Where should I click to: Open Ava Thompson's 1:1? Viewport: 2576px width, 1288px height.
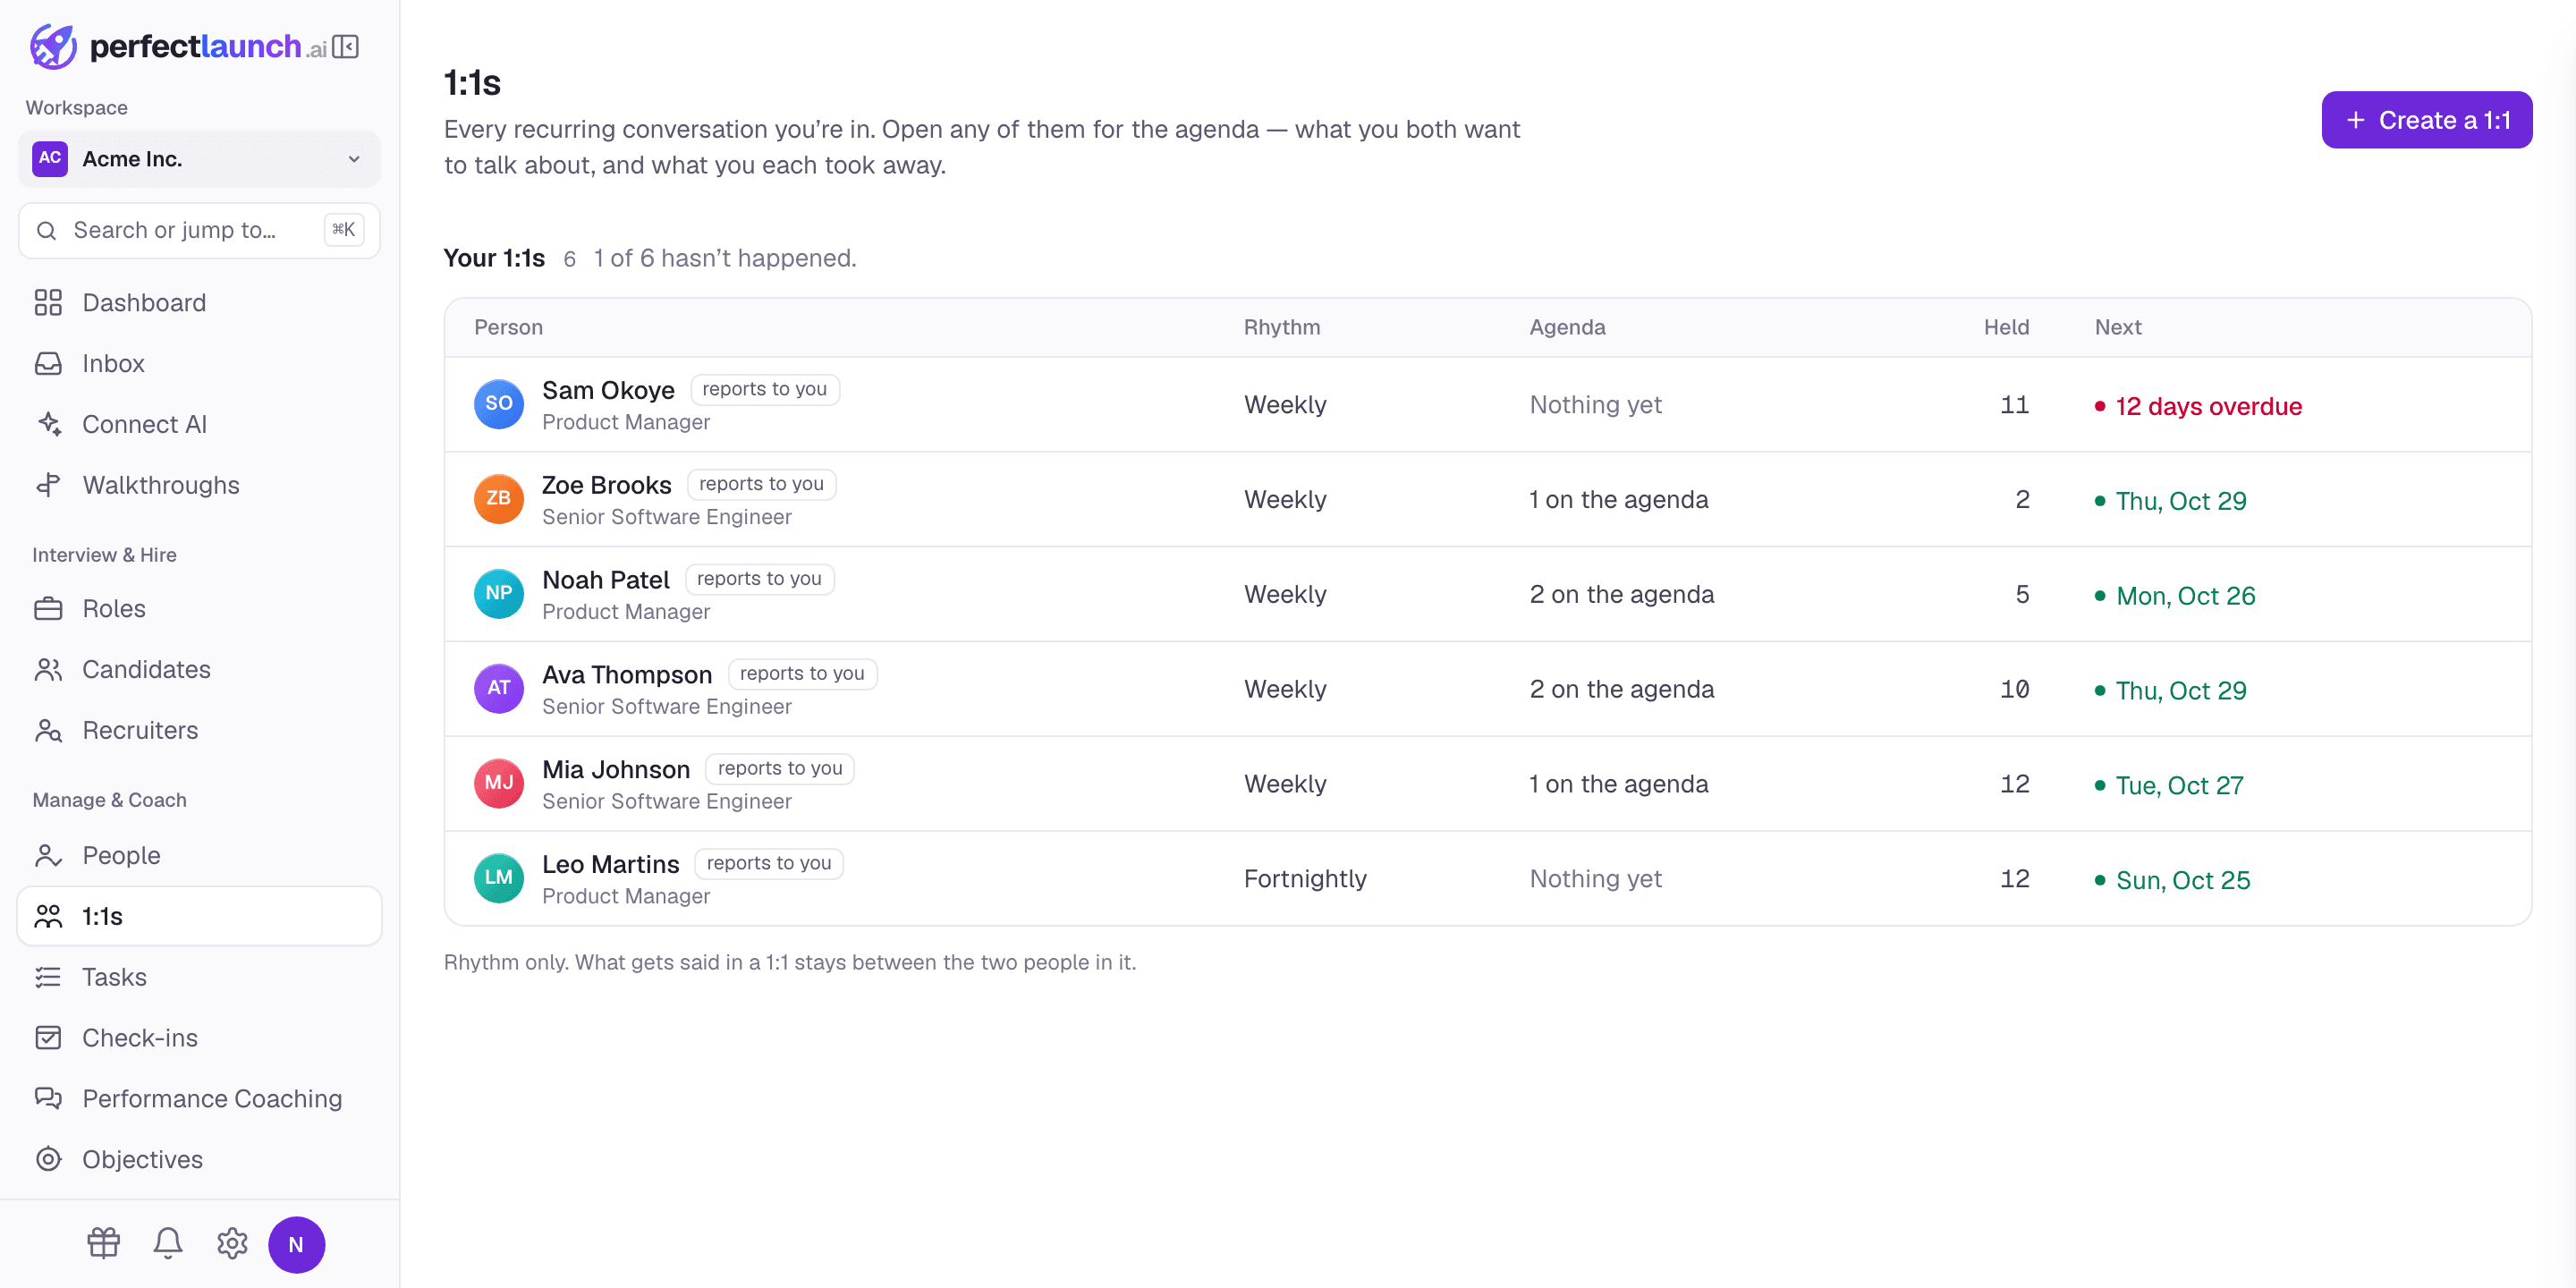pyautogui.click(x=1487, y=689)
